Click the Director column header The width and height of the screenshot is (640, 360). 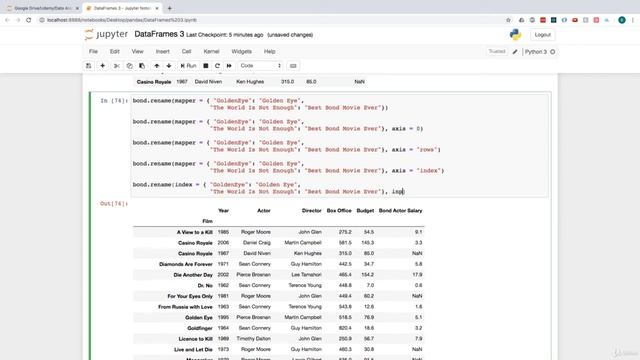tap(311, 211)
